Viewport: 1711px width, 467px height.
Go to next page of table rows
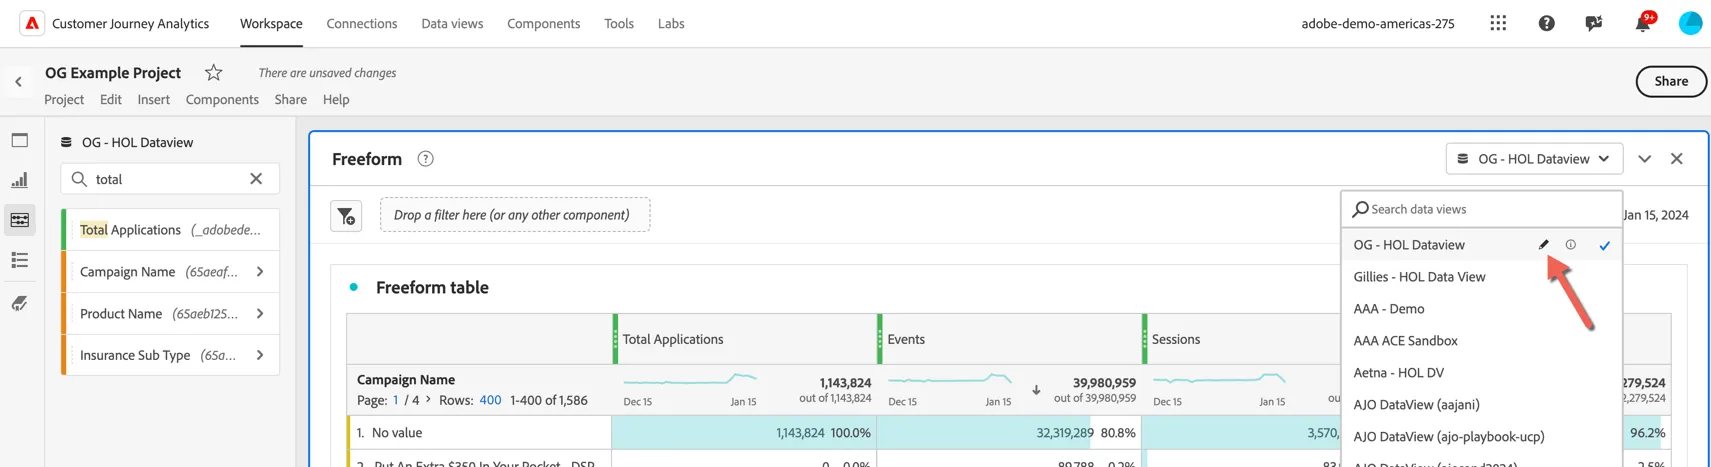point(428,400)
